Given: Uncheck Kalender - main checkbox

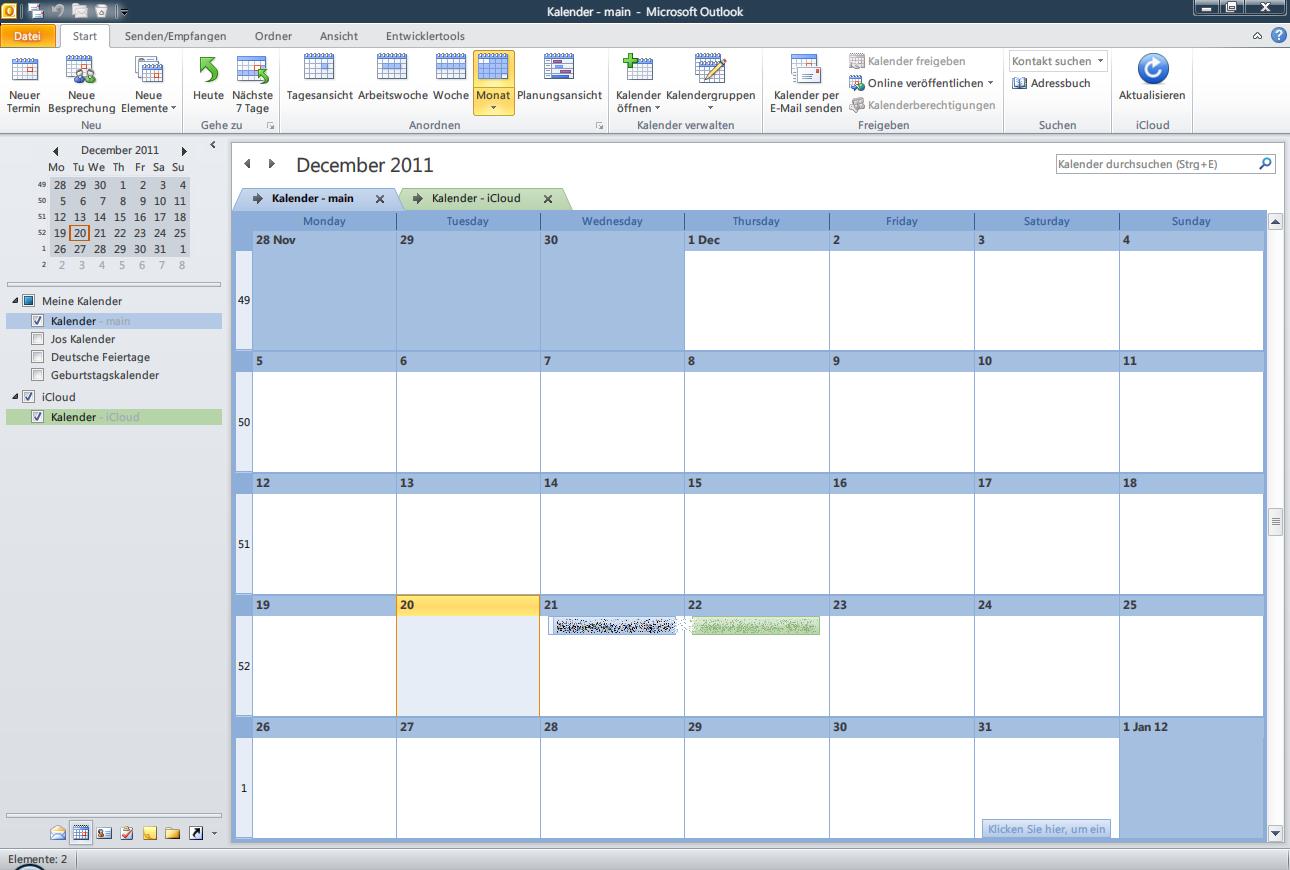Looking at the screenshot, I should coord(38,321).
